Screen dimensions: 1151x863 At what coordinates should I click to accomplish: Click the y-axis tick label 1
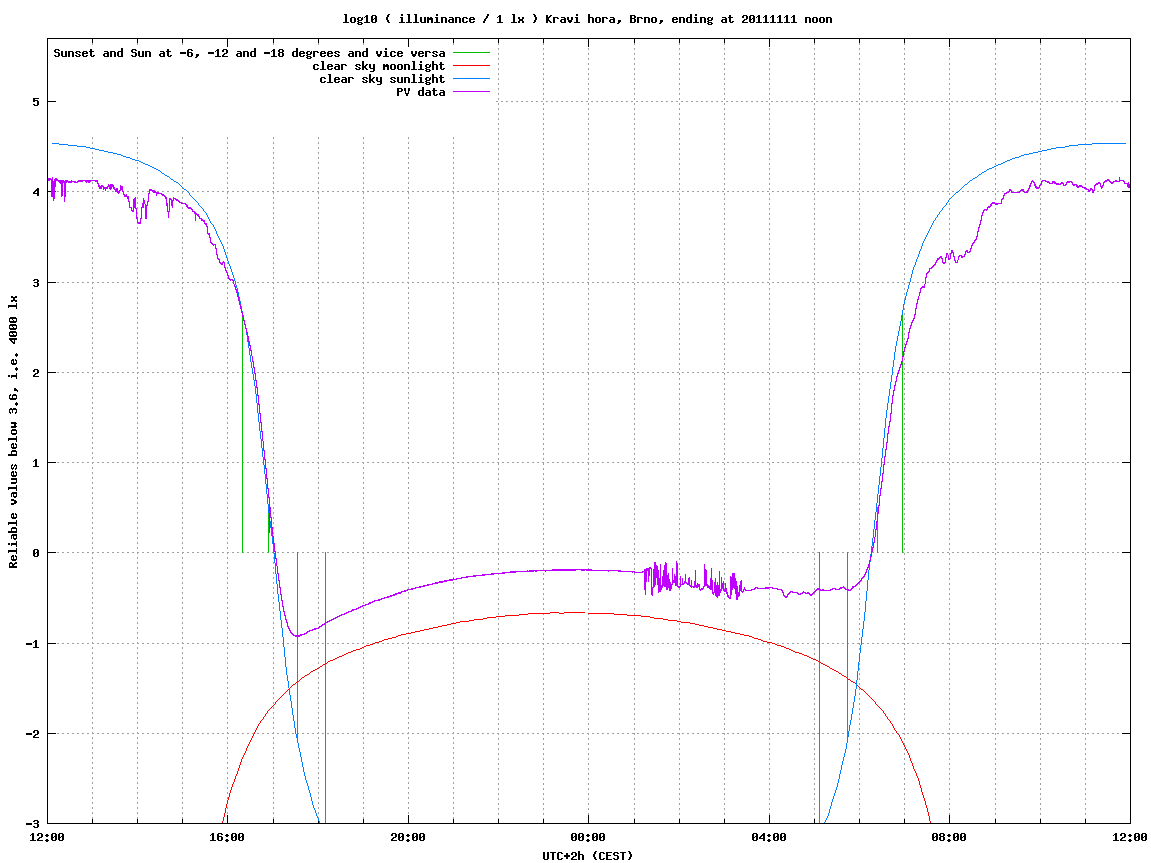click(x=35, y=463)
